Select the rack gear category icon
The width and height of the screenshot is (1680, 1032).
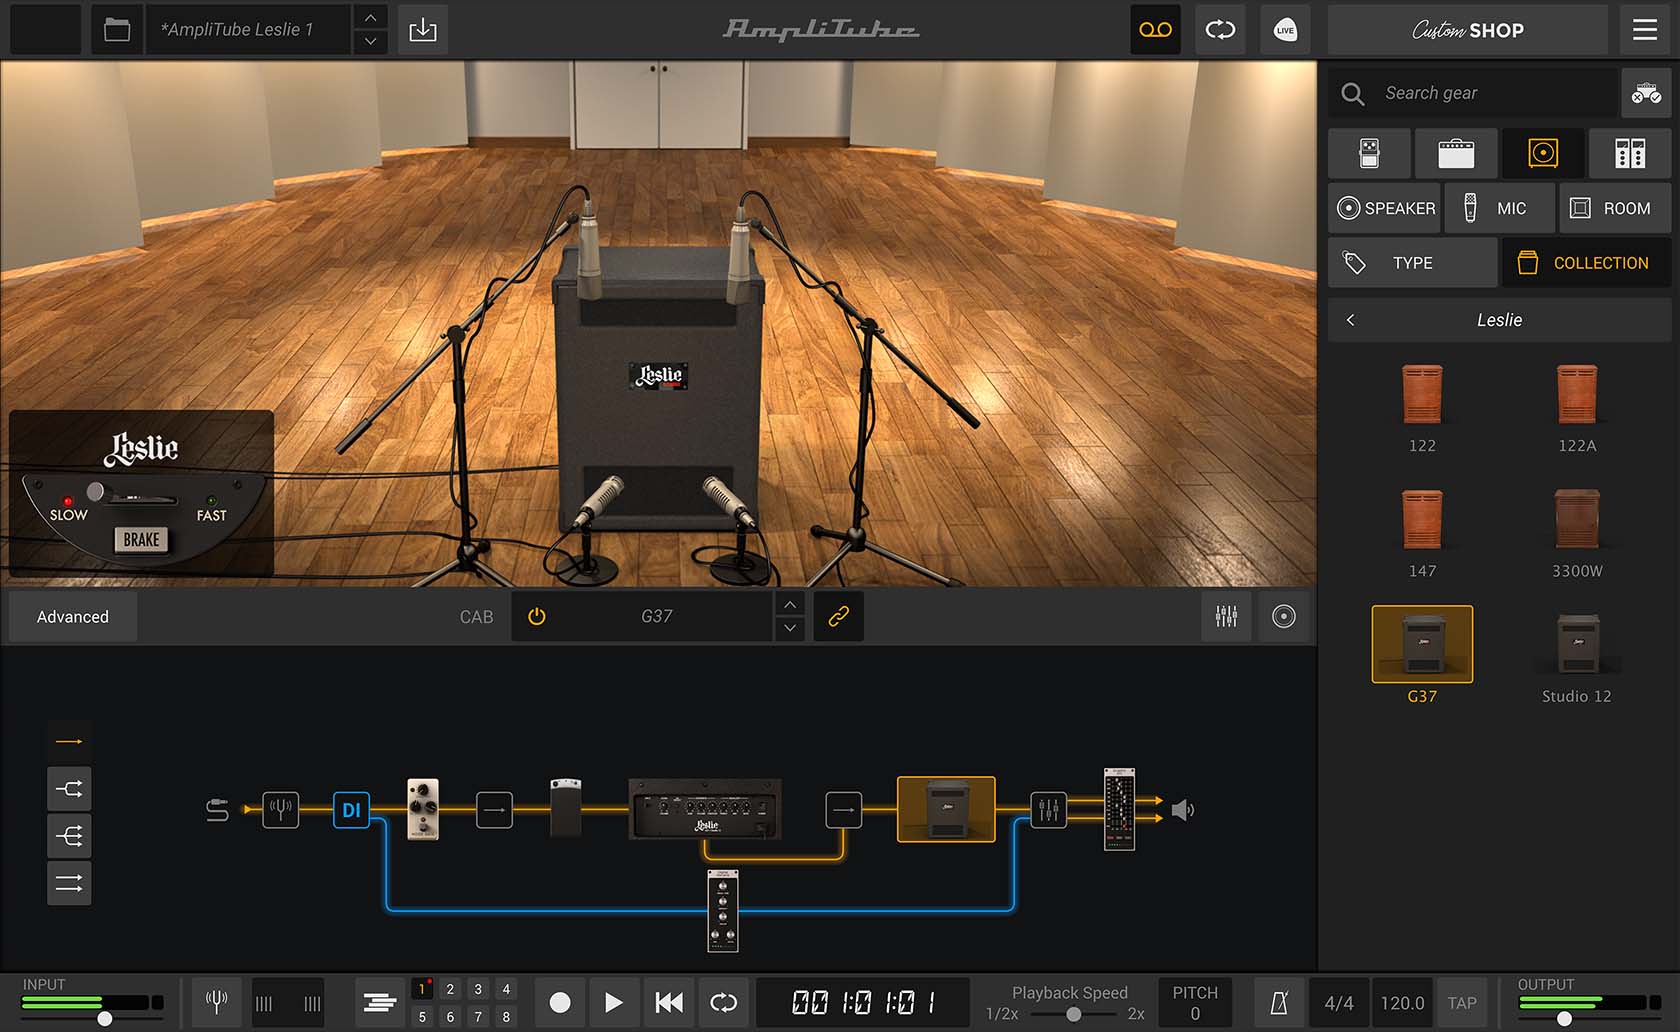tap(1630, 153)
